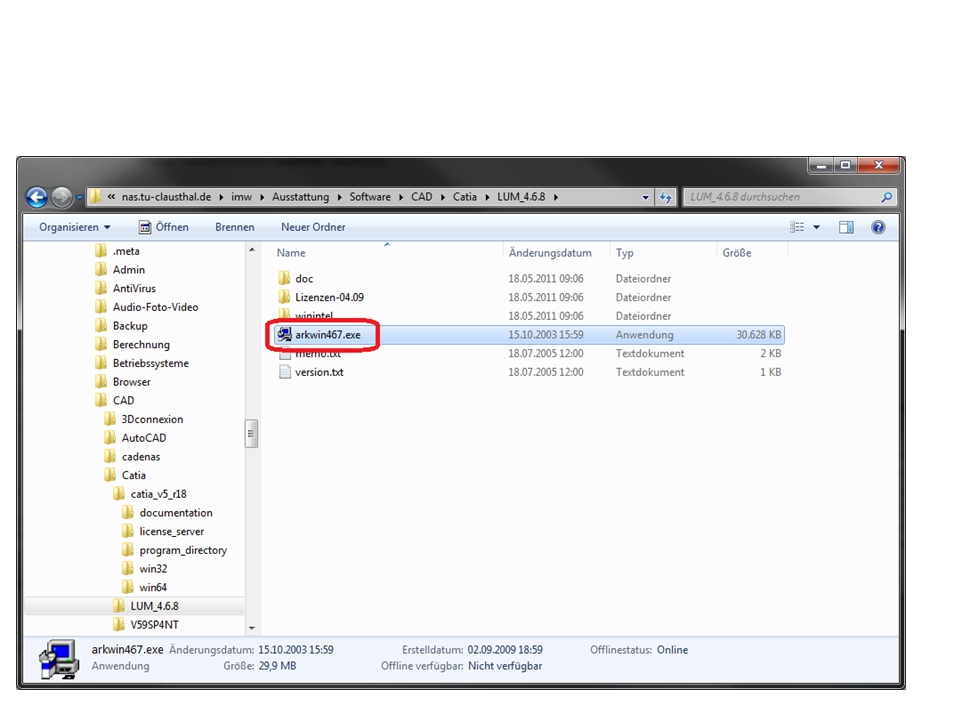Create folder with Neuer Ordner
960x720 pixels.
(313, 227)
